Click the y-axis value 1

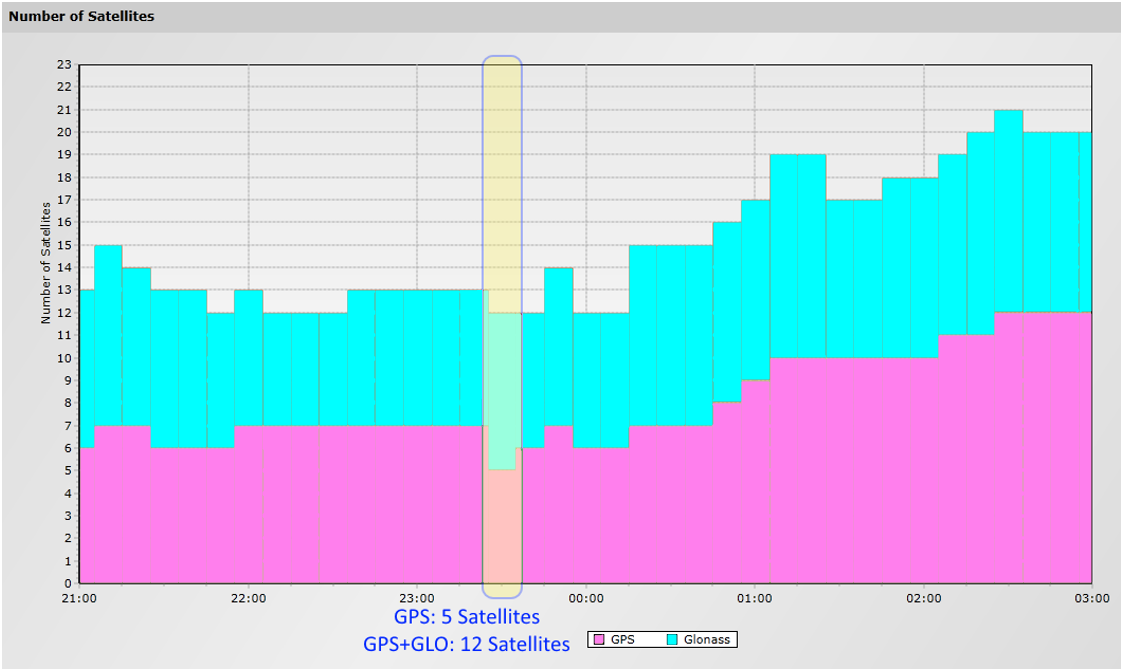pos(69,561)
